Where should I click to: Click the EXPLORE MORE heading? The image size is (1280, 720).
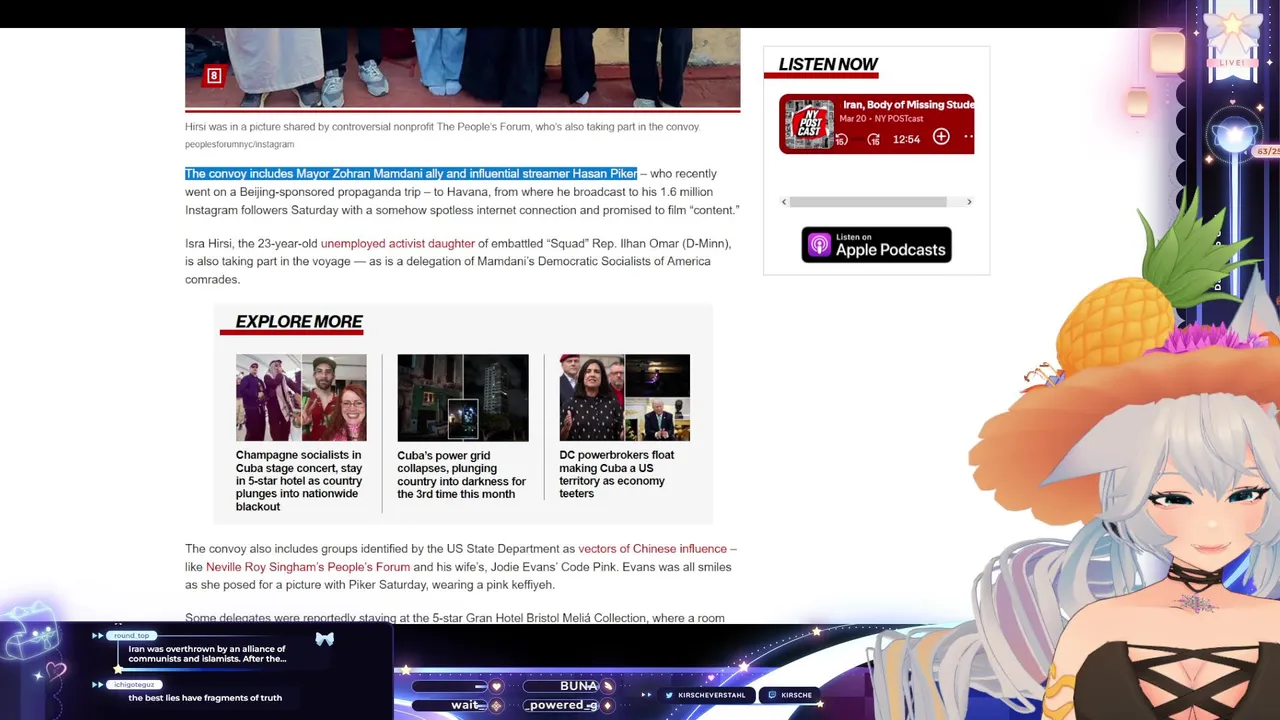299,322
